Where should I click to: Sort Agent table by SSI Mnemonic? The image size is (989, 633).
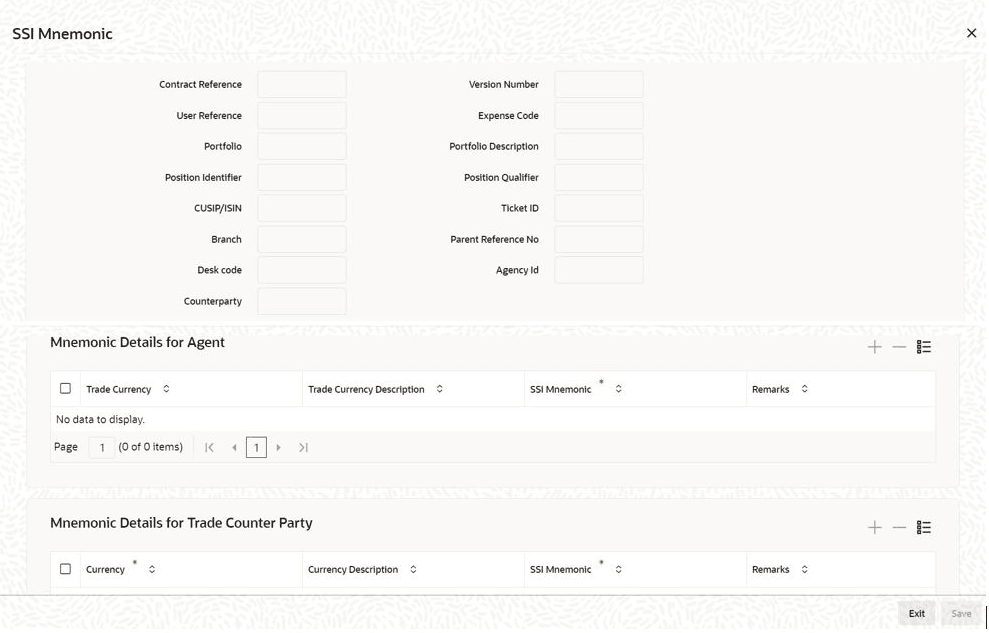pos(618,389)
